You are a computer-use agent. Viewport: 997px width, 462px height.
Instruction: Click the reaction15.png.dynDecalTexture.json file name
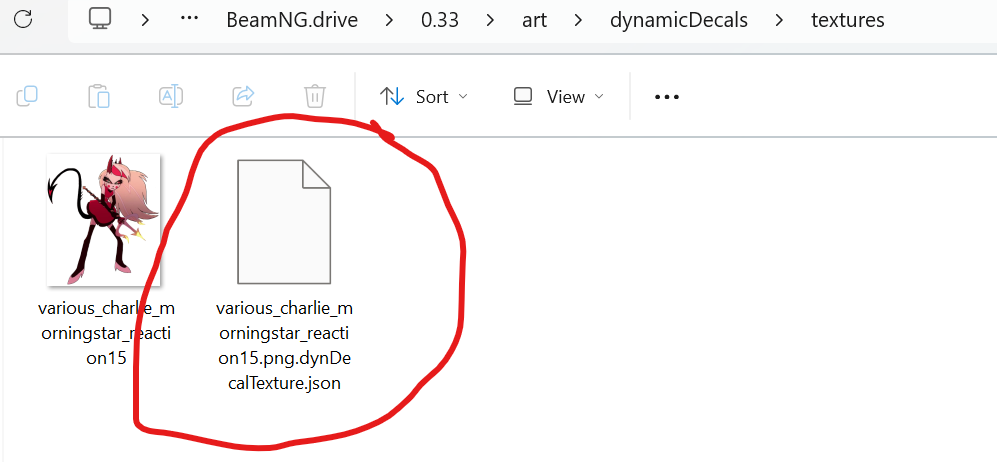pyautogui.click(x=284, y=346)
